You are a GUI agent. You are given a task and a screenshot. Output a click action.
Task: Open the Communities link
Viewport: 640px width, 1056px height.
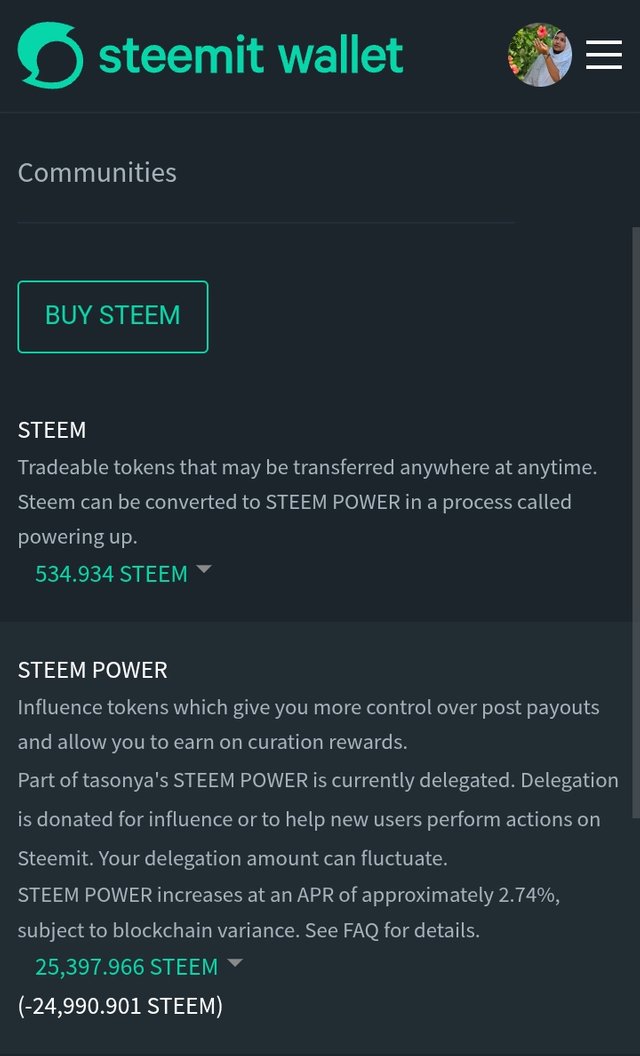(x=97, y=172)
